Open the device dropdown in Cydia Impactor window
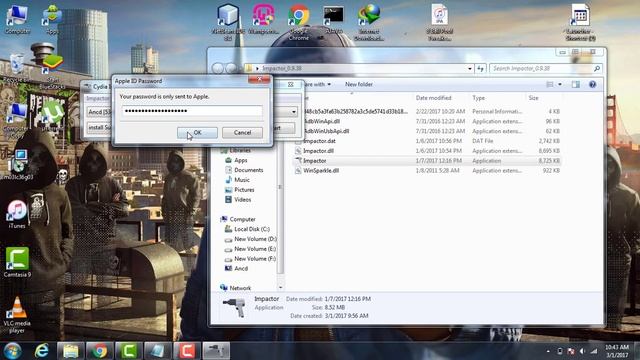Screen dimensions: 640x360 (293, 111)
